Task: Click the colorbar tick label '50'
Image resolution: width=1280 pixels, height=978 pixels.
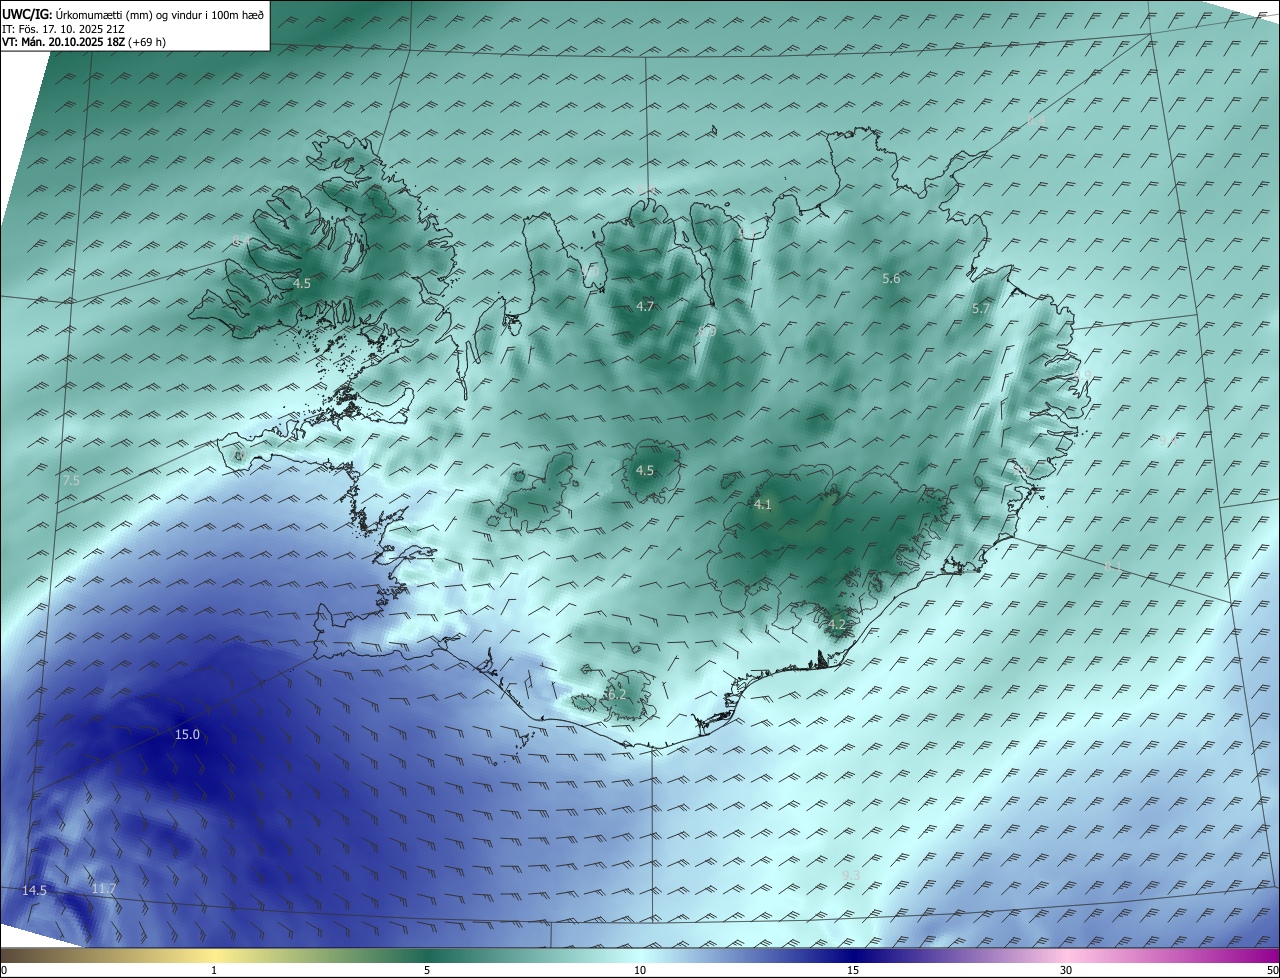Action: [x=1272, y=970]
